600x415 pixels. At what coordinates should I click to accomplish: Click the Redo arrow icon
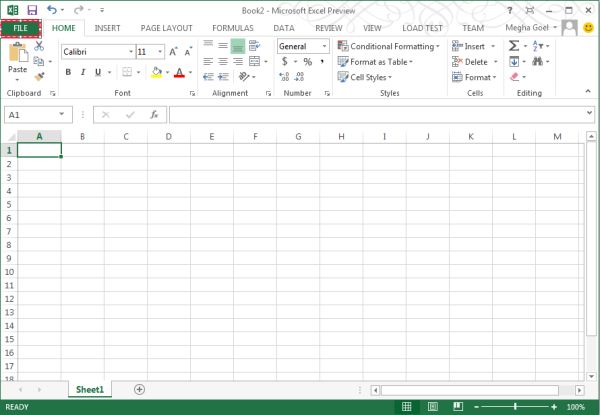point(78,10)
